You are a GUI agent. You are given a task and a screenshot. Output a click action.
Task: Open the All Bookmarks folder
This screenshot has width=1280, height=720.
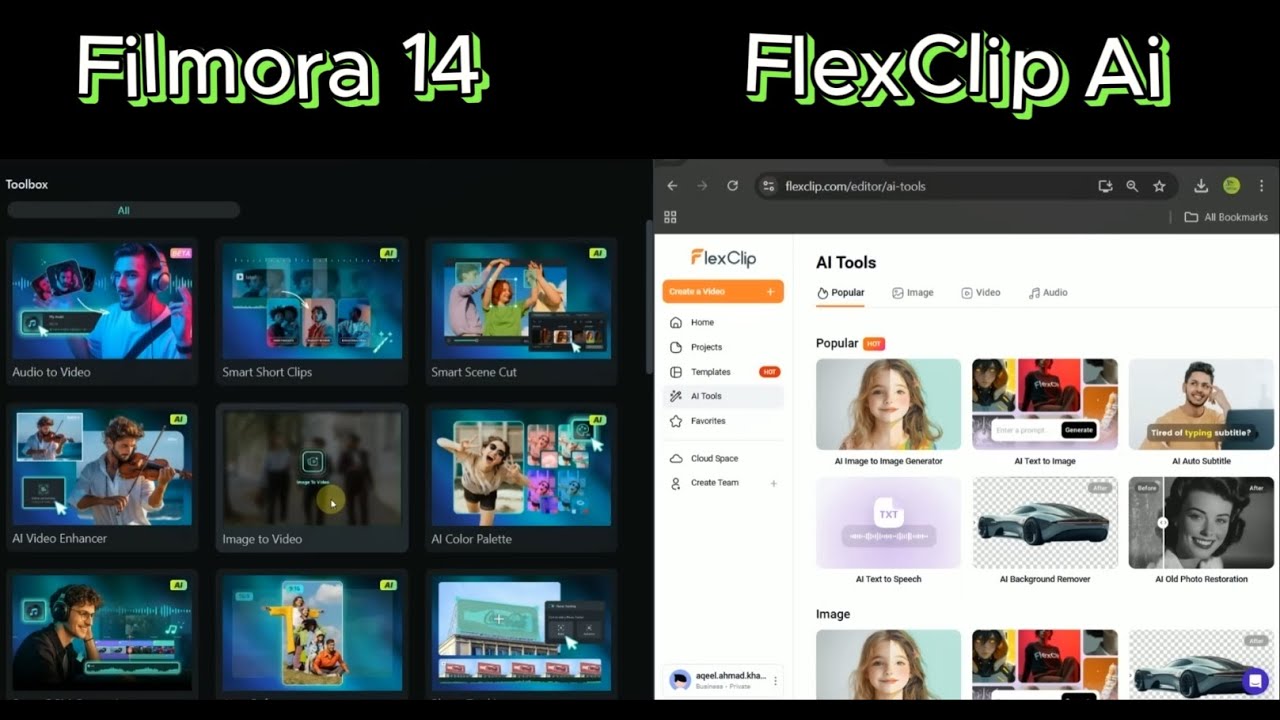[x=1225, y=217]
